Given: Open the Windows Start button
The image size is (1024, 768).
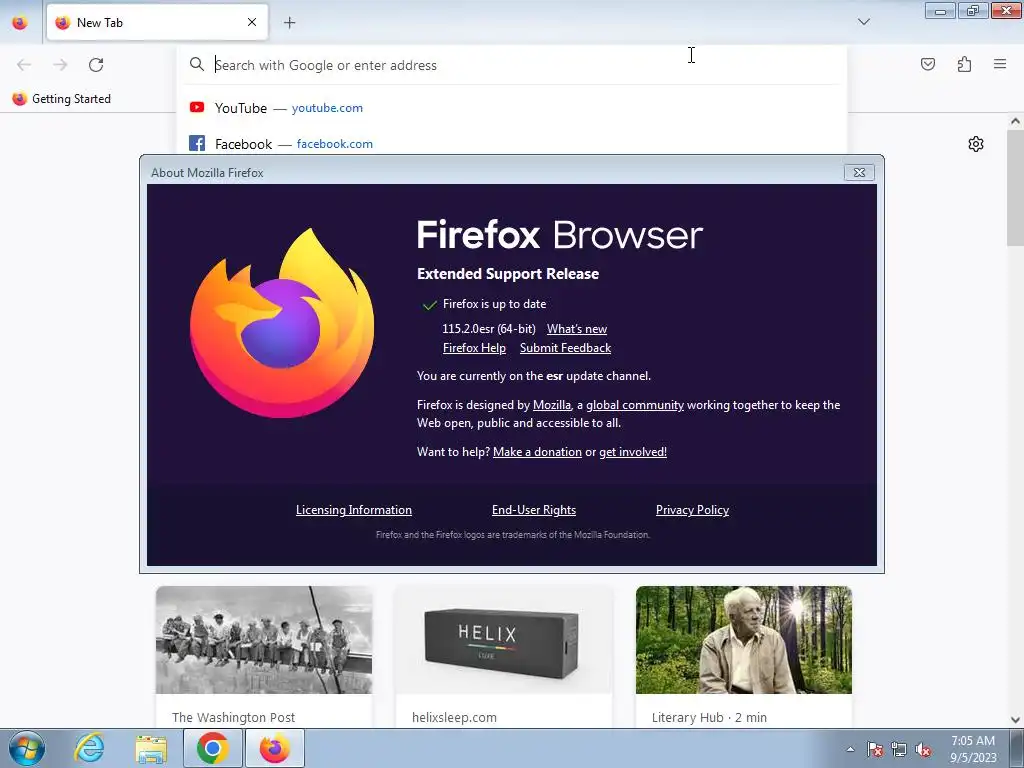Looking at the screenshot, I should 27,748.
